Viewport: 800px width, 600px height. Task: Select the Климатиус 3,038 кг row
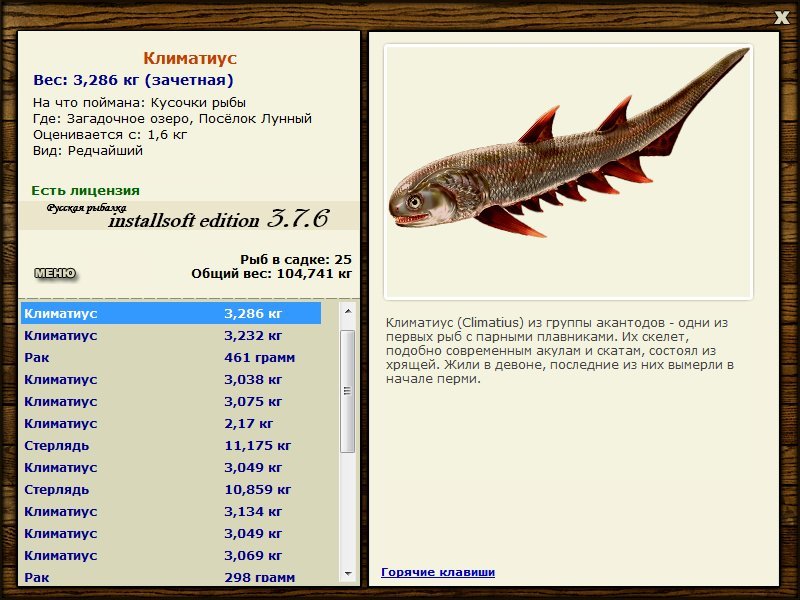171,379
